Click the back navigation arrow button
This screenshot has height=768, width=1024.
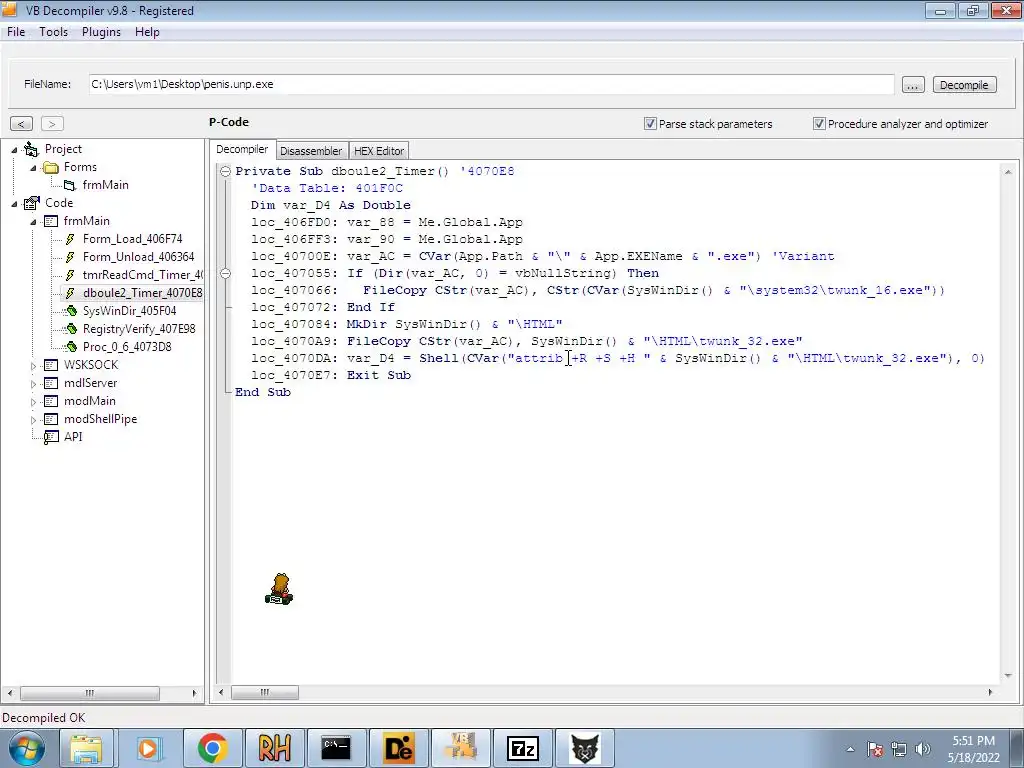point(22,123)
